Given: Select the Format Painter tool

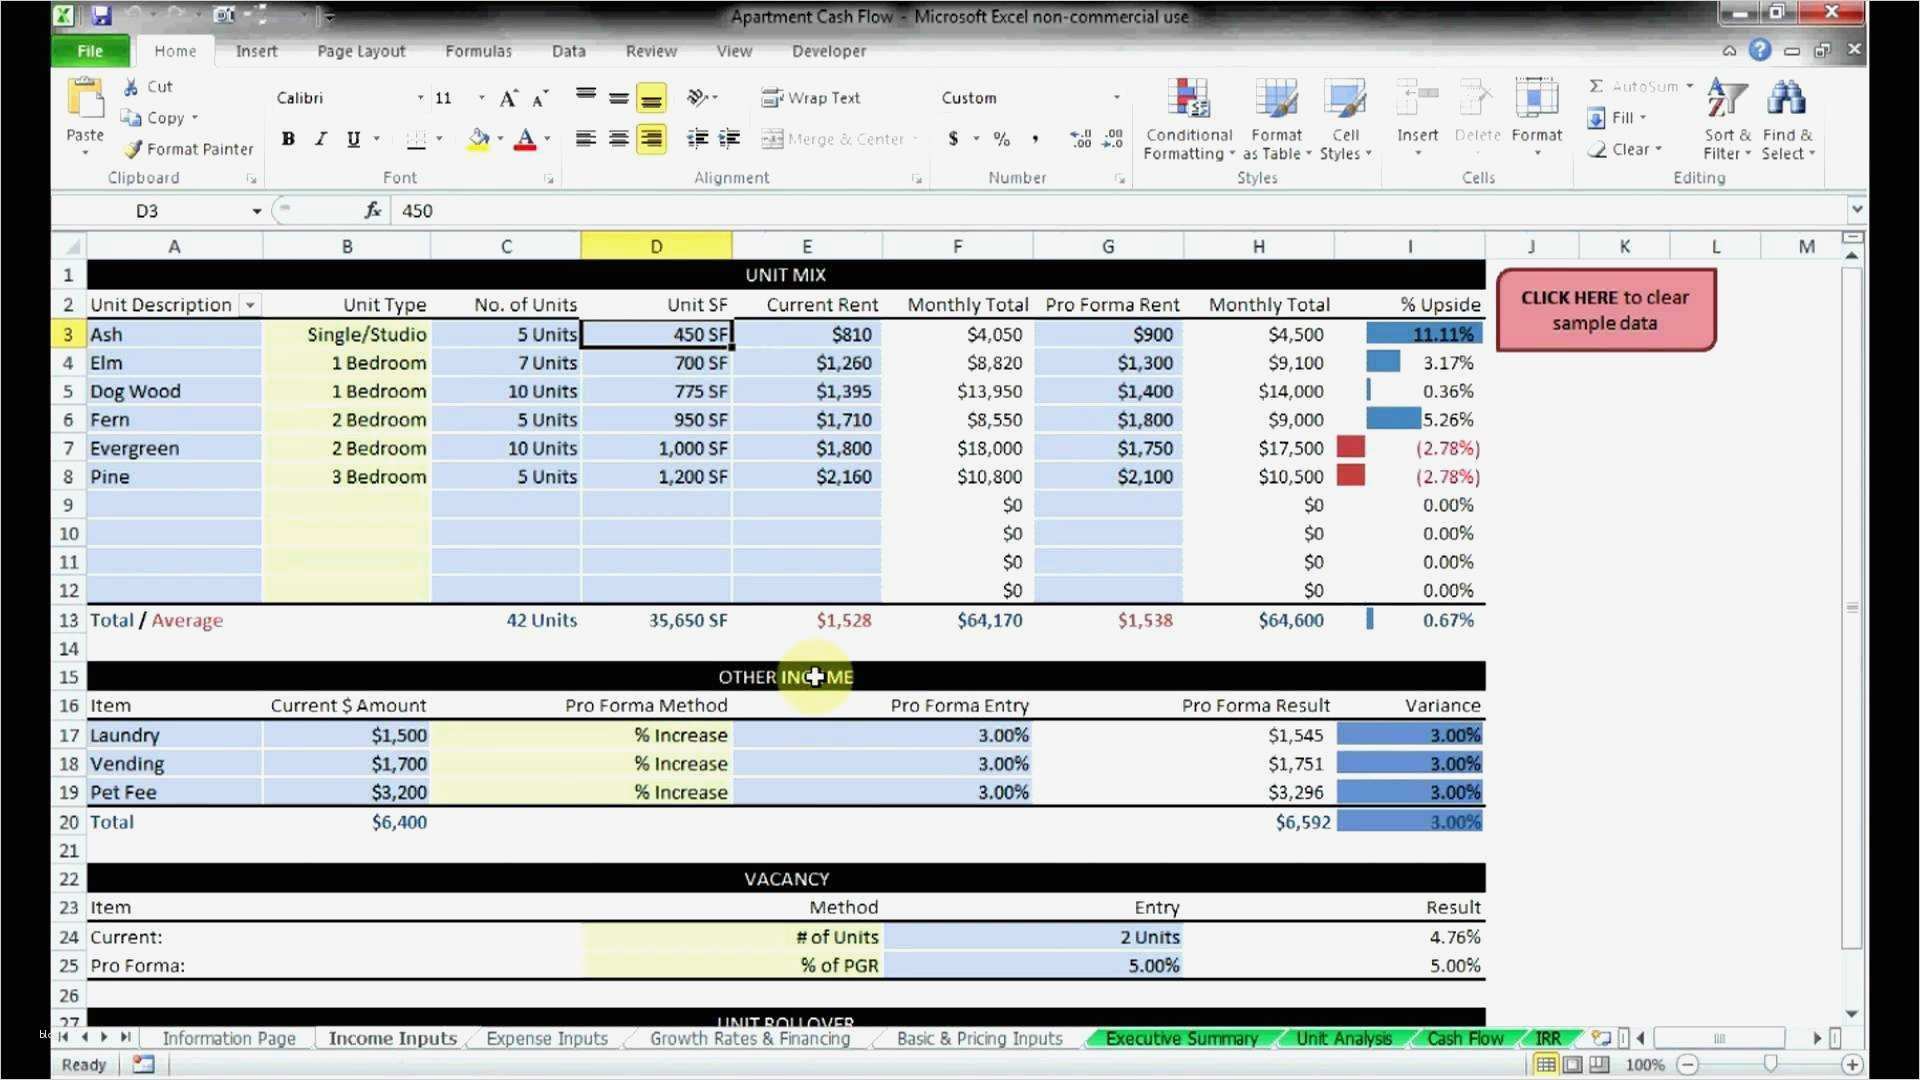Looking at the screenshot, I should [x=188, y=148].
